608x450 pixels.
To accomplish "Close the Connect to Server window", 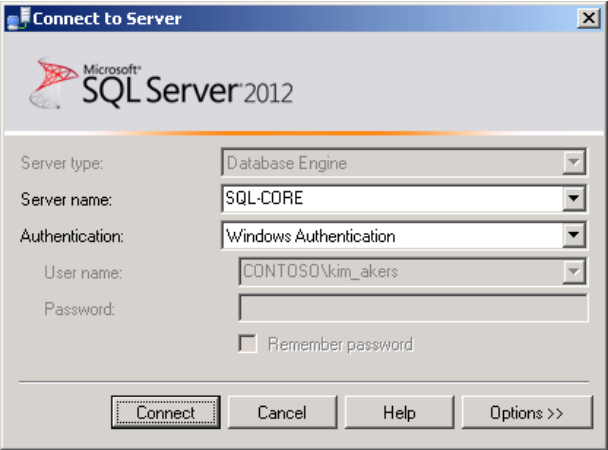I will pyautogui.click(x=589, y=18).
